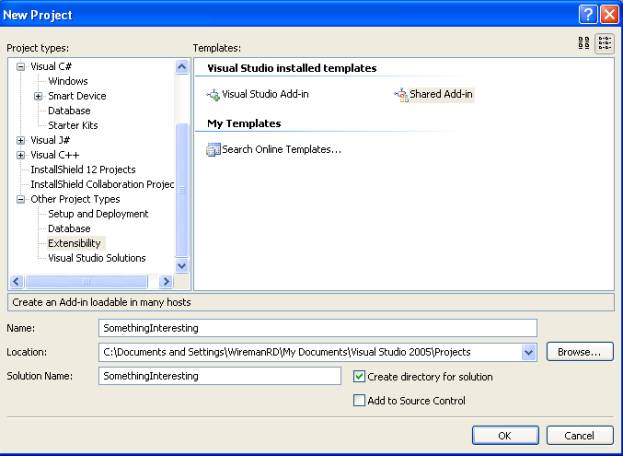Click the horizontal scroll left arrow
Image resolution: width=623 pixels, height=456 pixels.
coord(16,282)
